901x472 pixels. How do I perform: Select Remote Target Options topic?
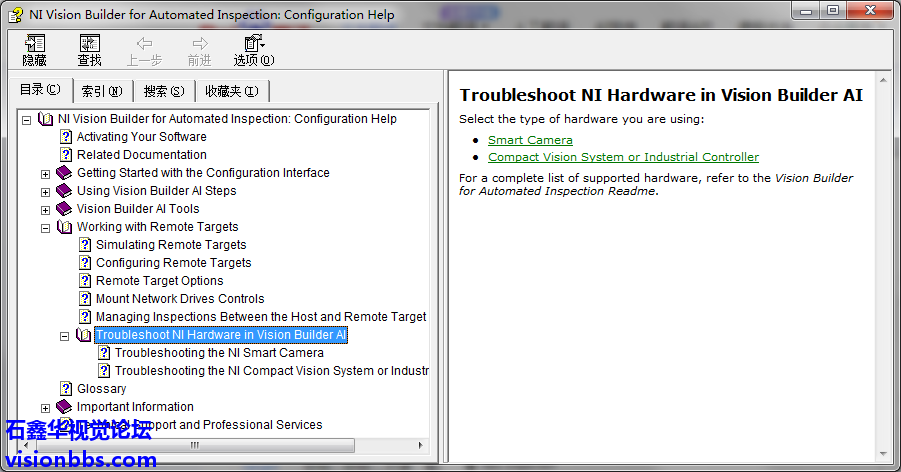click(159, 281)
